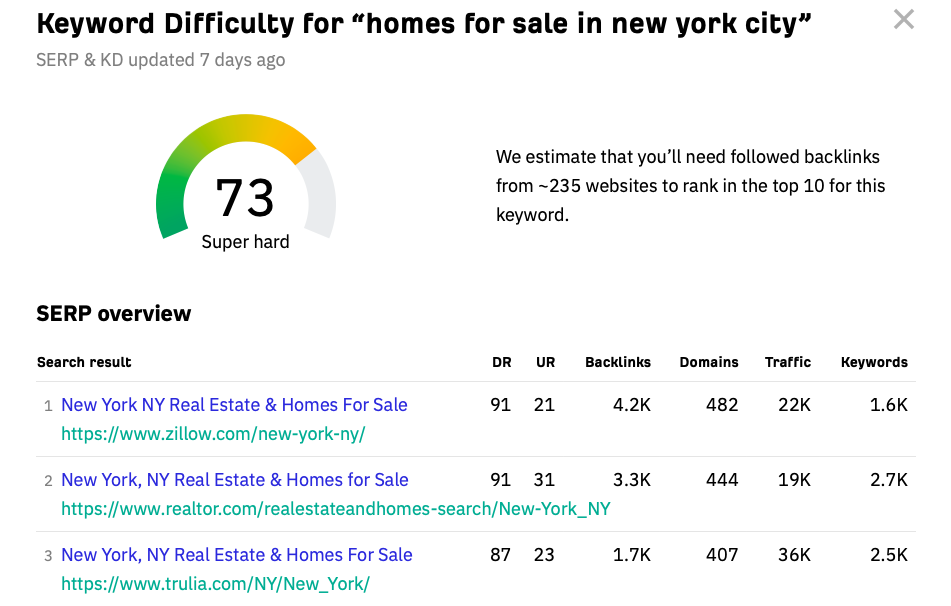Viewport: 951px width, 606px height.
Task: Click the UR column header
Action: click(545, 362)
